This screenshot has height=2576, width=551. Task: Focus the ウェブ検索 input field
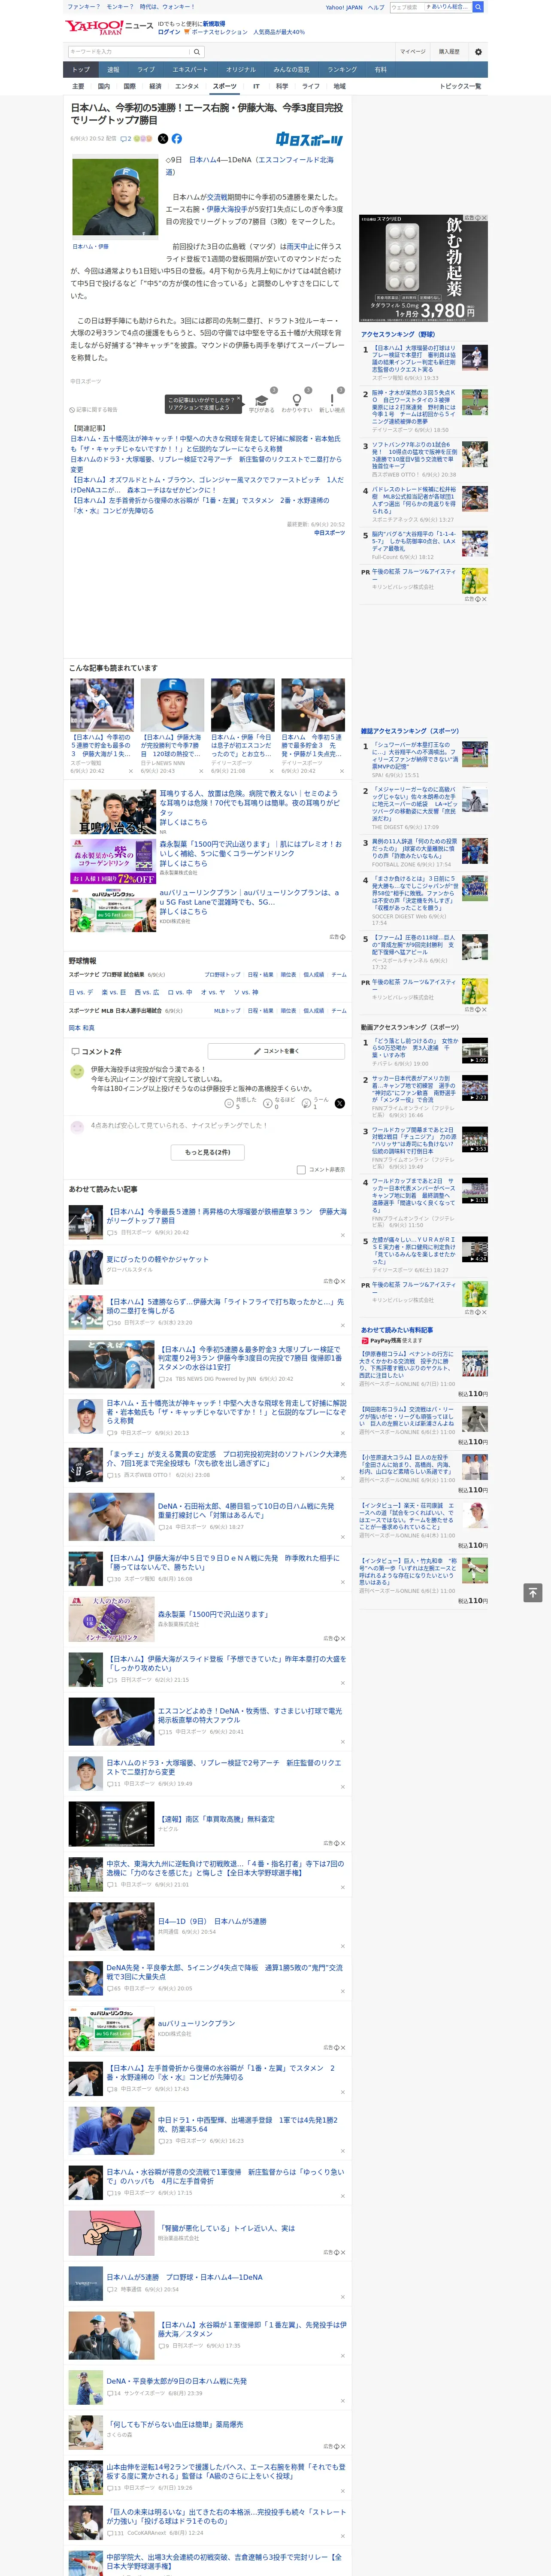tap(407, 7)
